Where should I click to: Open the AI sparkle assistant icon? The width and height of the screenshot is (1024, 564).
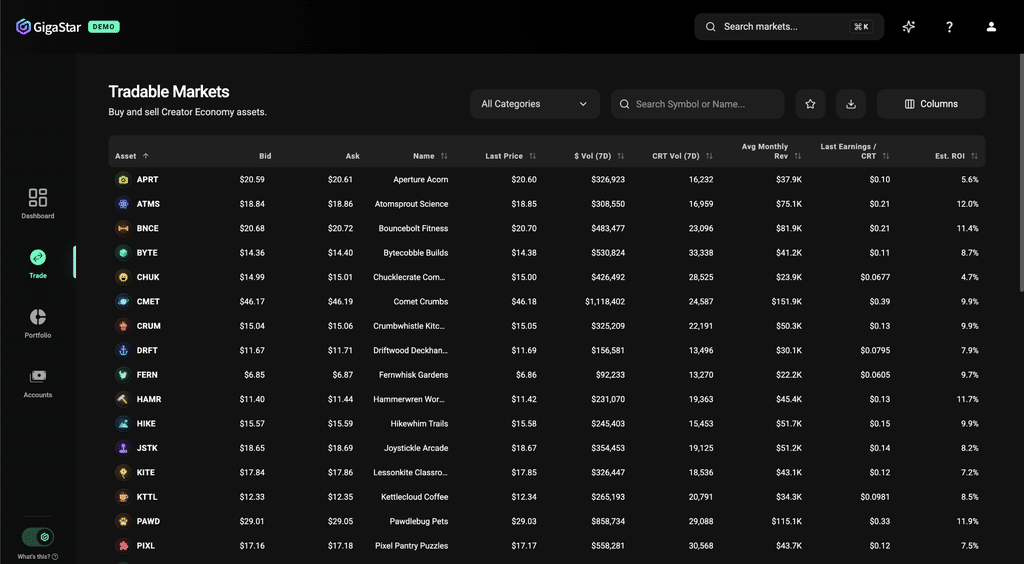click(908, 27)
